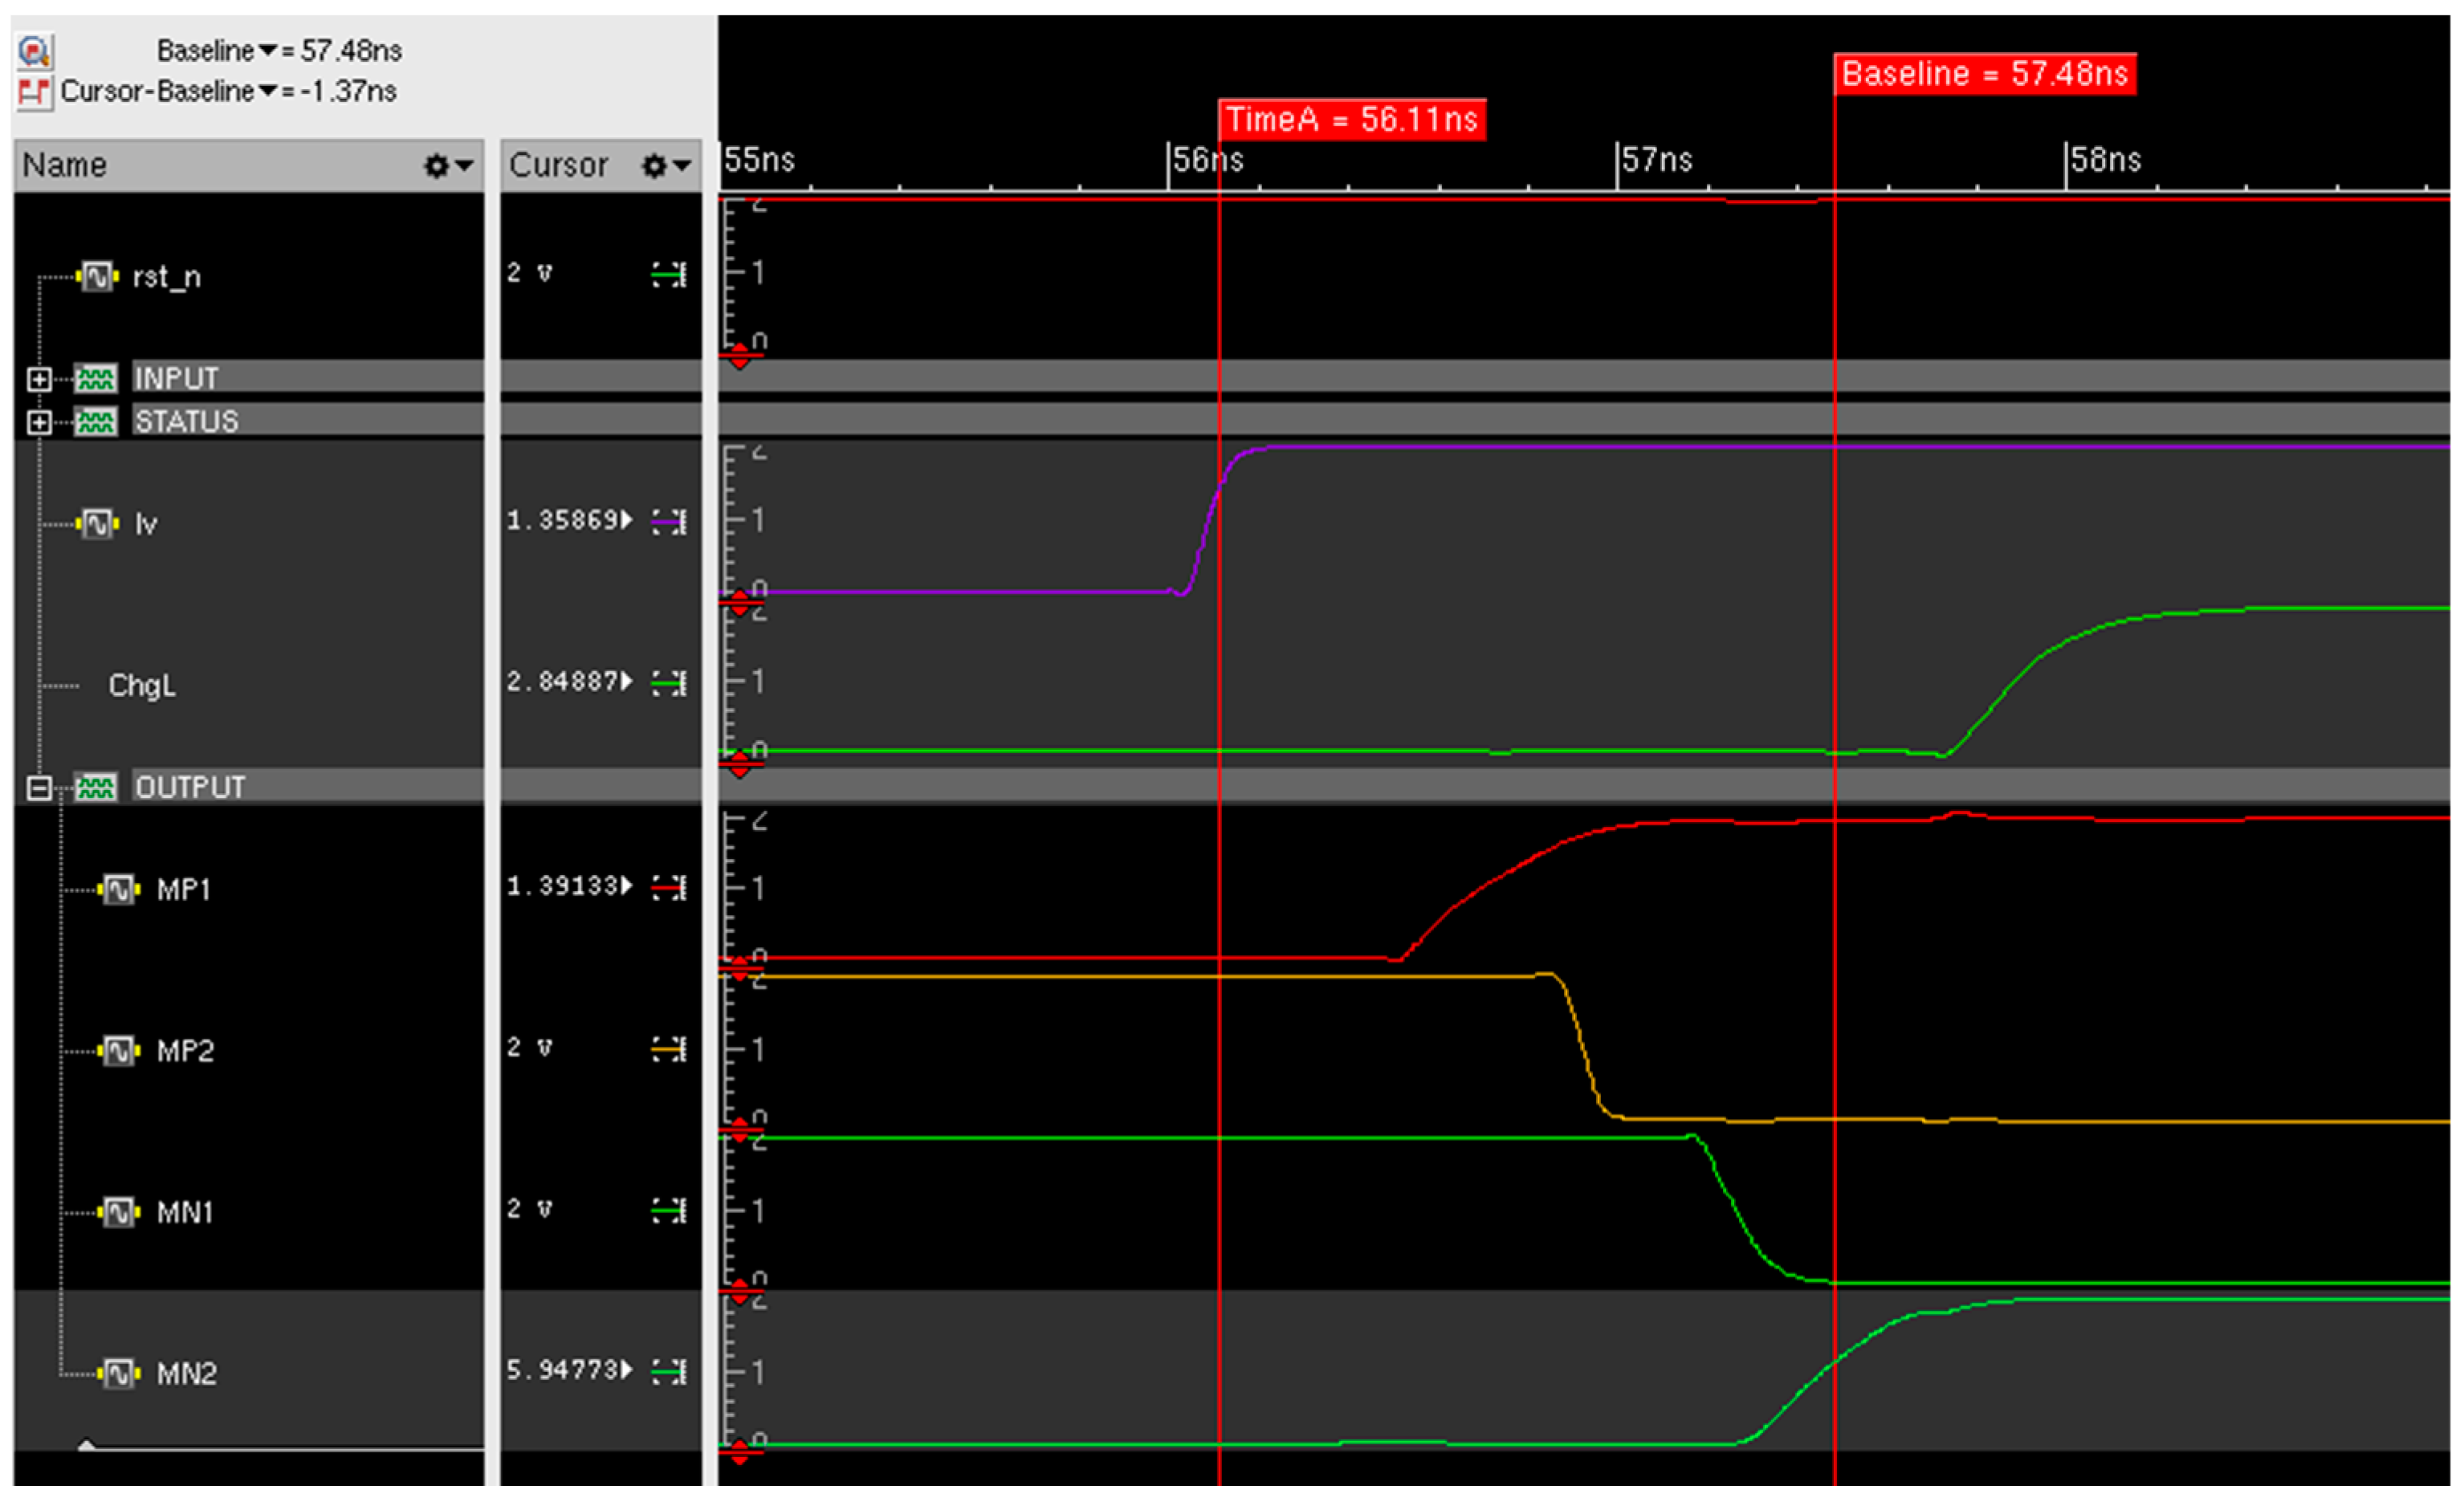The width and height of the screenshot is (2464, 1502).
Task: Click the Baseline = 57.48ns marker flag
Action: tap(1984, 74)
